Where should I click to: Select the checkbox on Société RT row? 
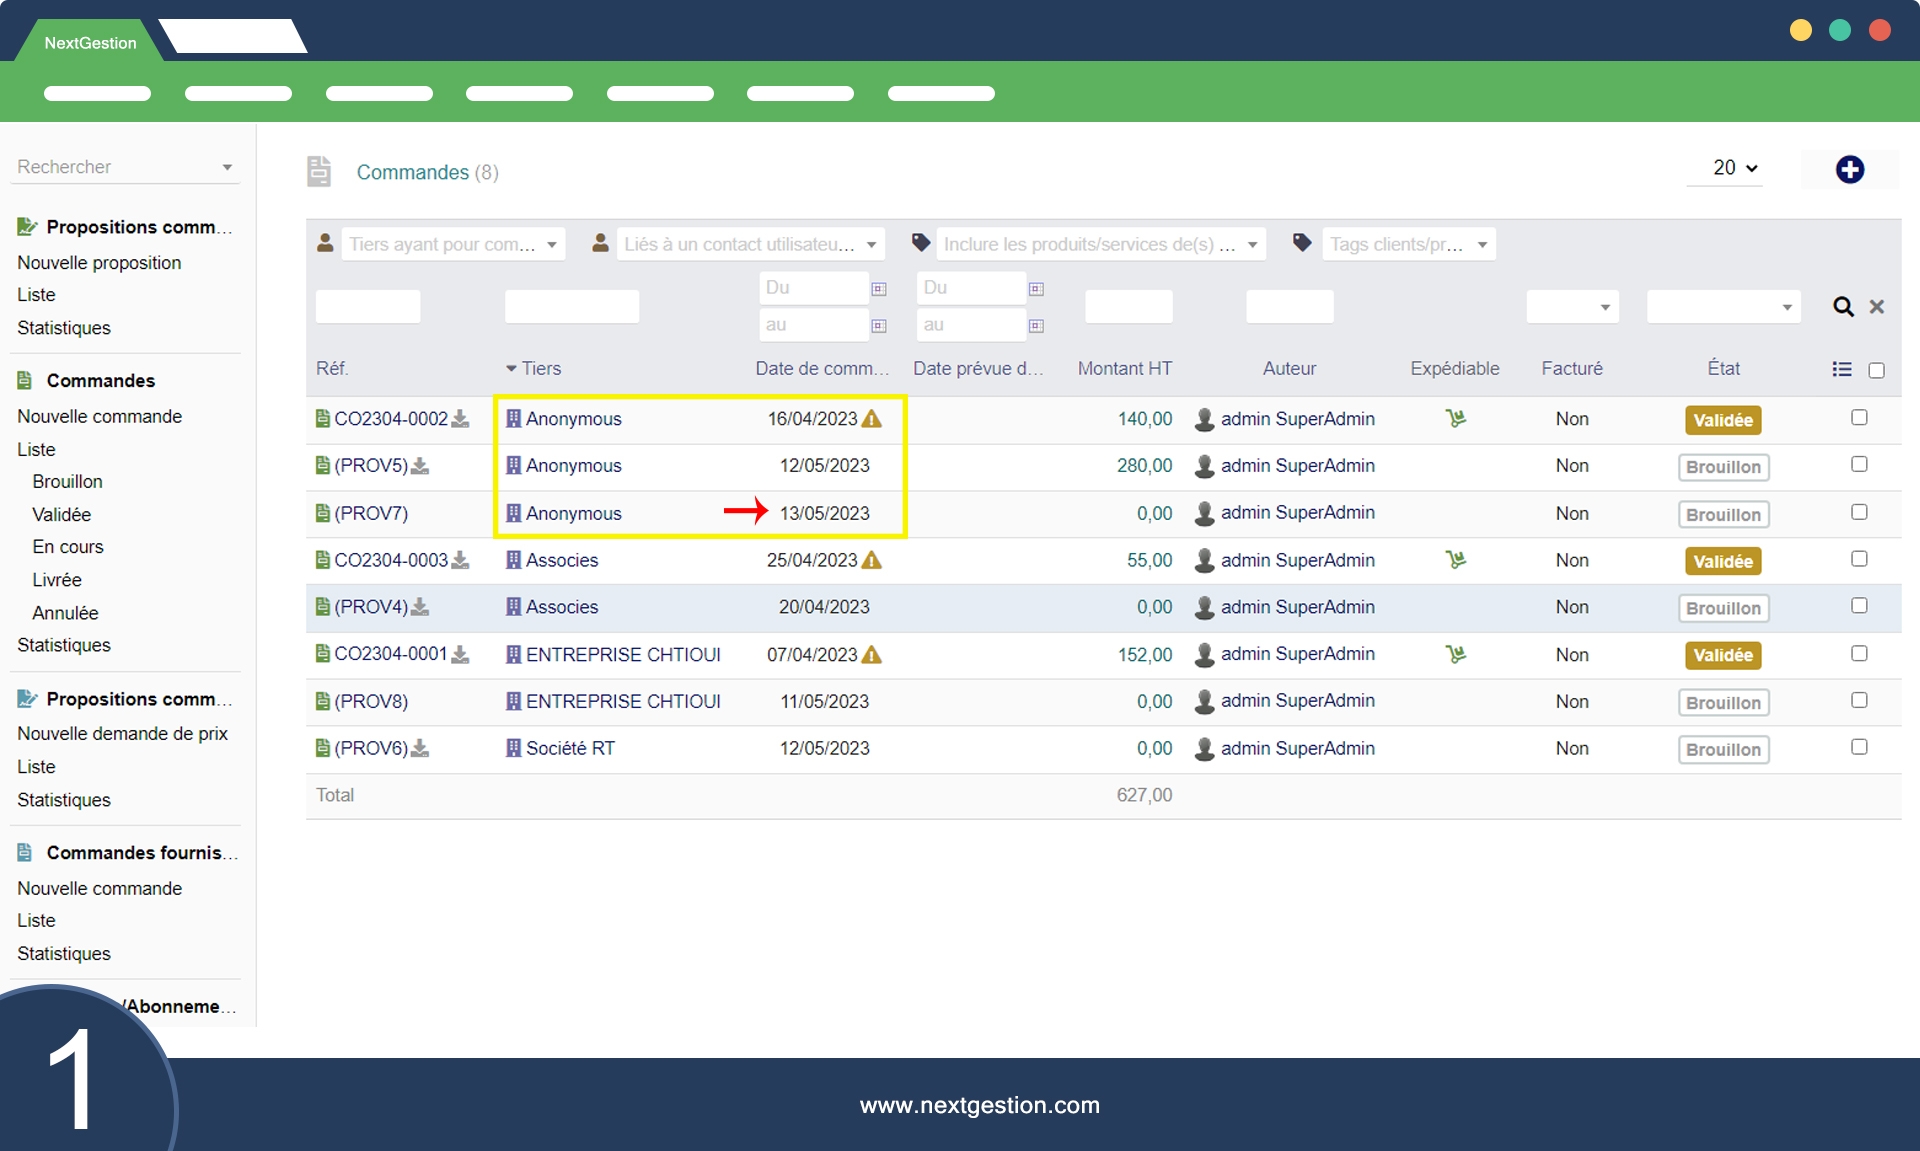[x=1858, y=747]
